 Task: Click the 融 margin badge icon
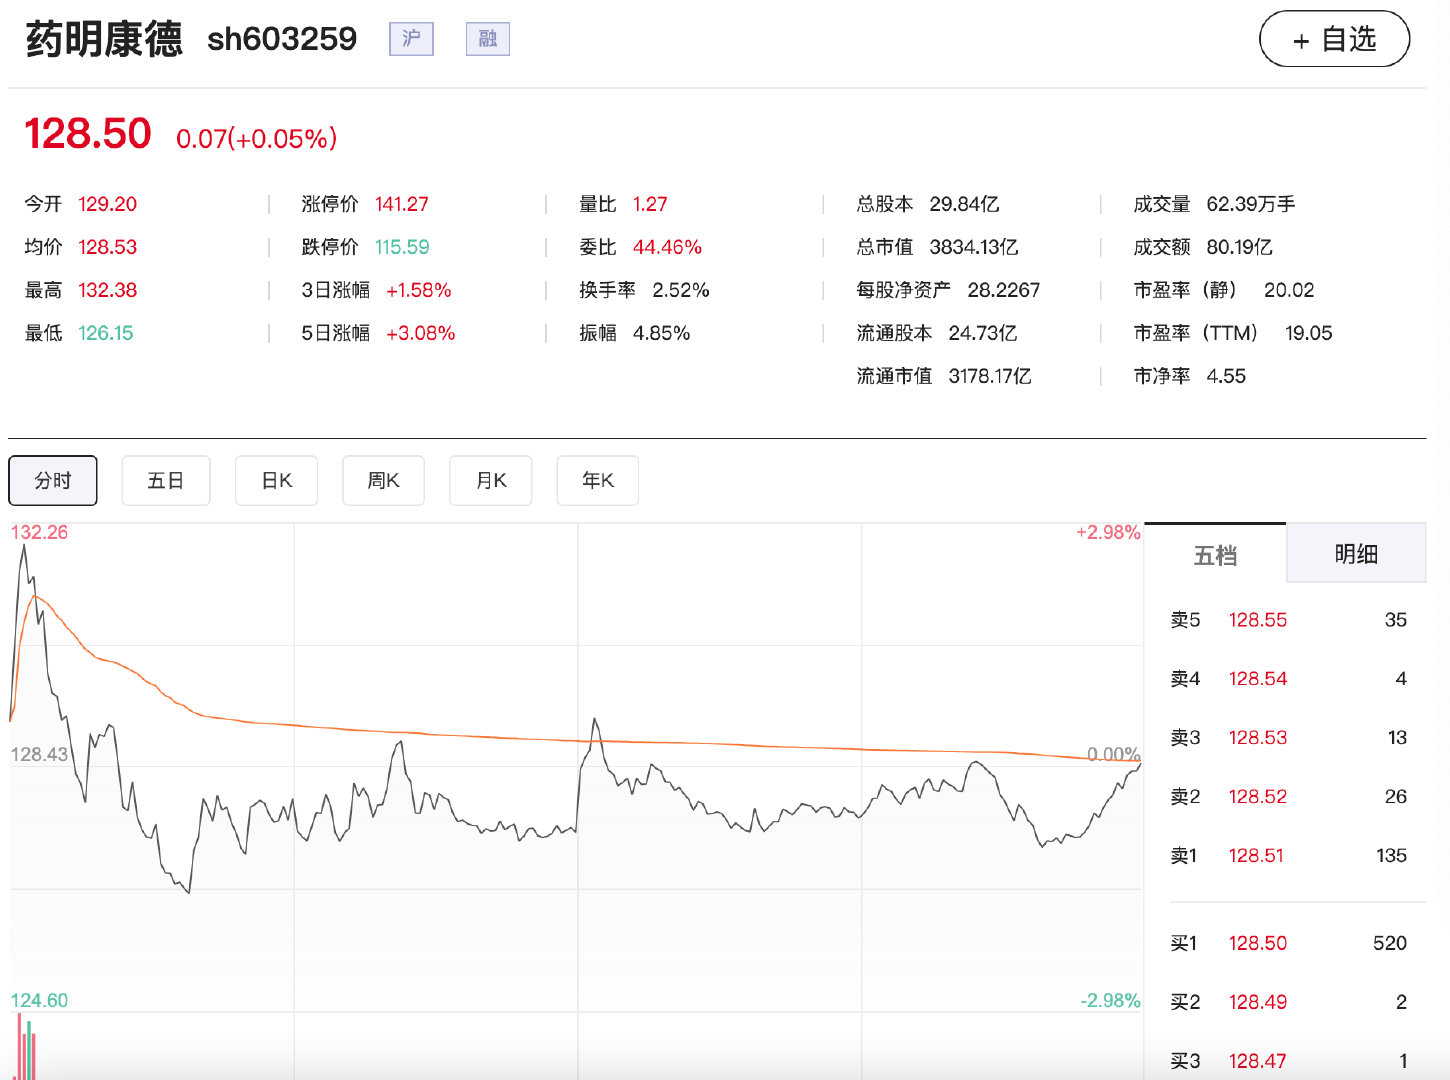488,39
